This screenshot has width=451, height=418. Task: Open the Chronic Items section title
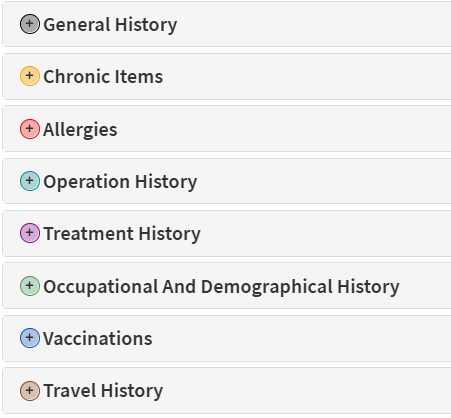[103, 77]
